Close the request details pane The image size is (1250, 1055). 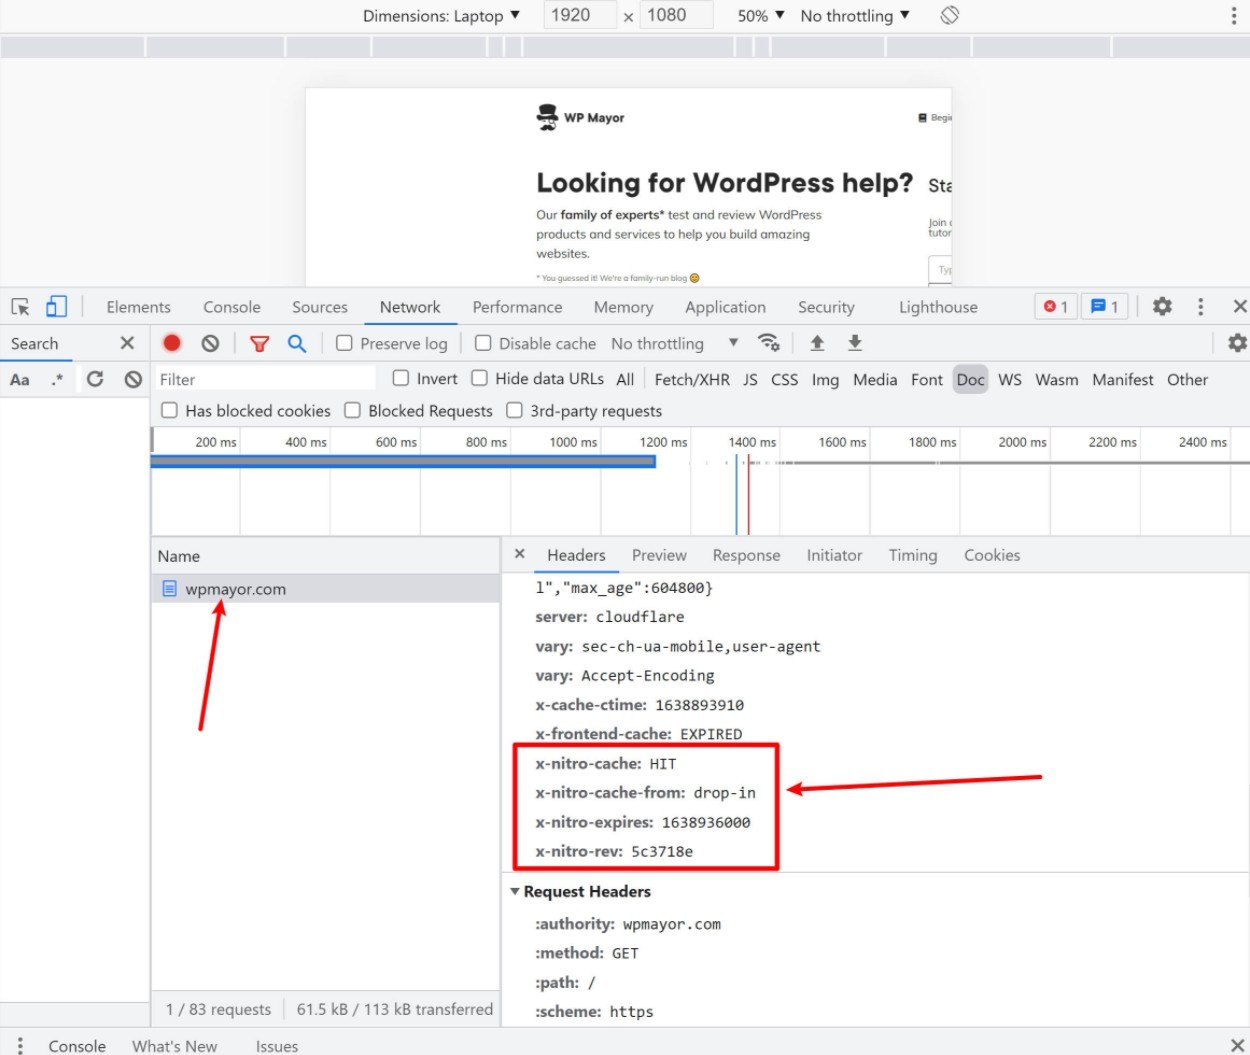pos(519,554)
